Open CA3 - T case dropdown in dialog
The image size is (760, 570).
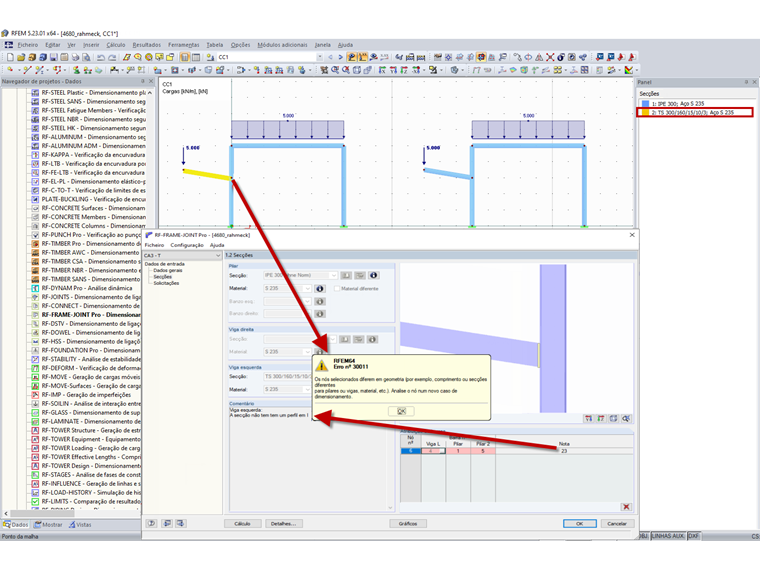point(218,255)
